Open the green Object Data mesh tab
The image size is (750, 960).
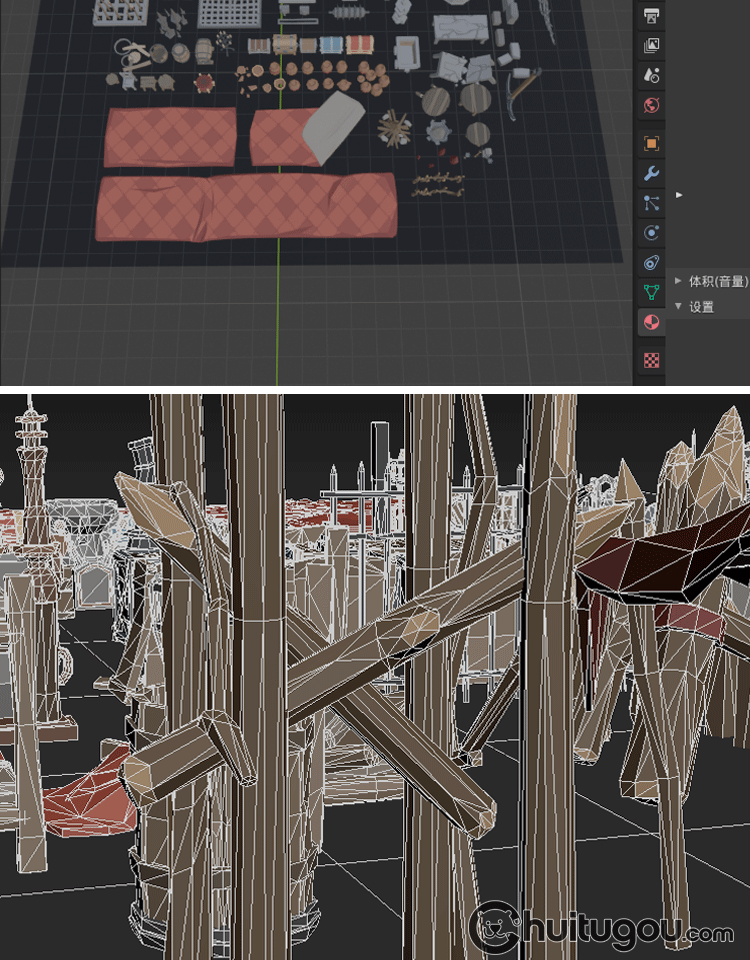point(651,292)
